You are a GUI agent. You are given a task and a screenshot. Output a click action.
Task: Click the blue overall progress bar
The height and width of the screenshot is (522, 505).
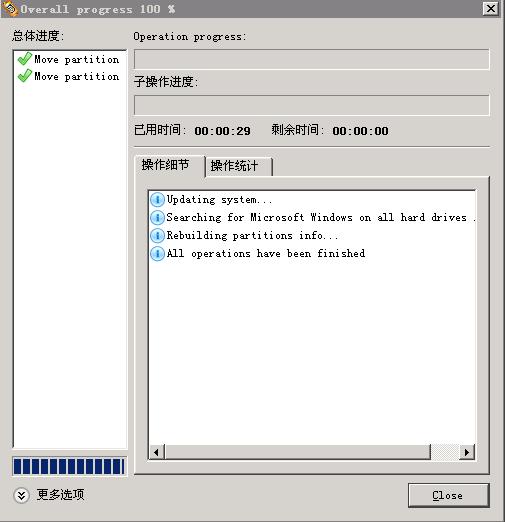[69, 466]
